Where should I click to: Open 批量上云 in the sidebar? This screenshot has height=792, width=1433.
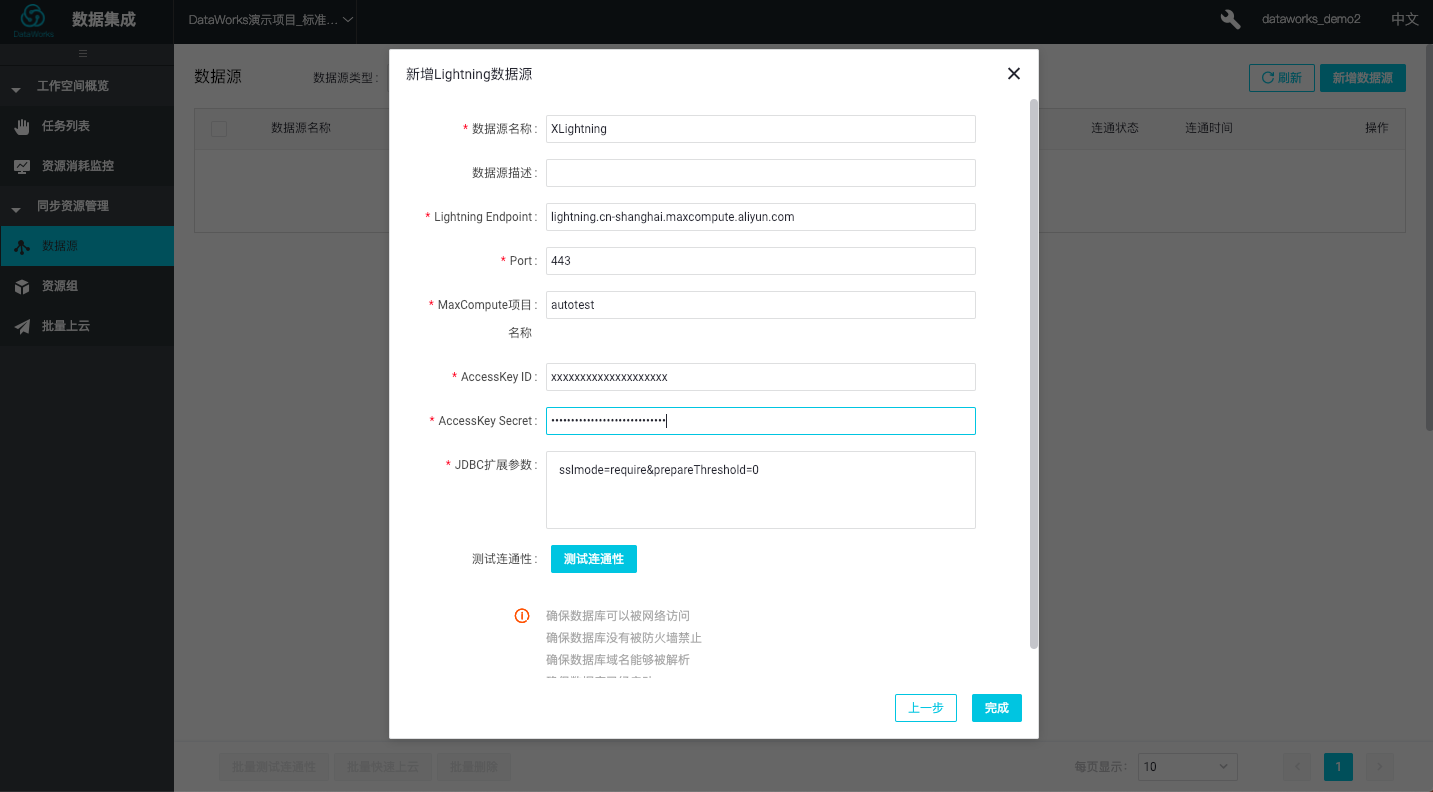point(87,326)
